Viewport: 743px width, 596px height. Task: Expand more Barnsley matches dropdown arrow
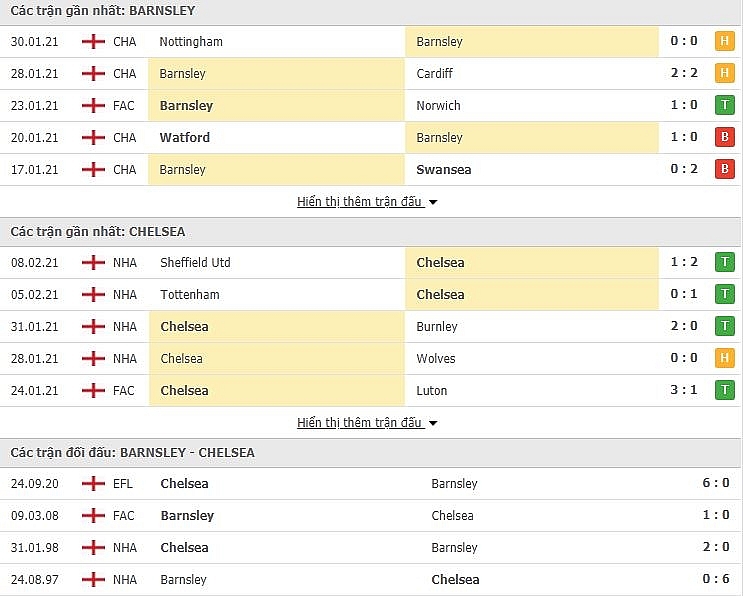pos(433,202)
